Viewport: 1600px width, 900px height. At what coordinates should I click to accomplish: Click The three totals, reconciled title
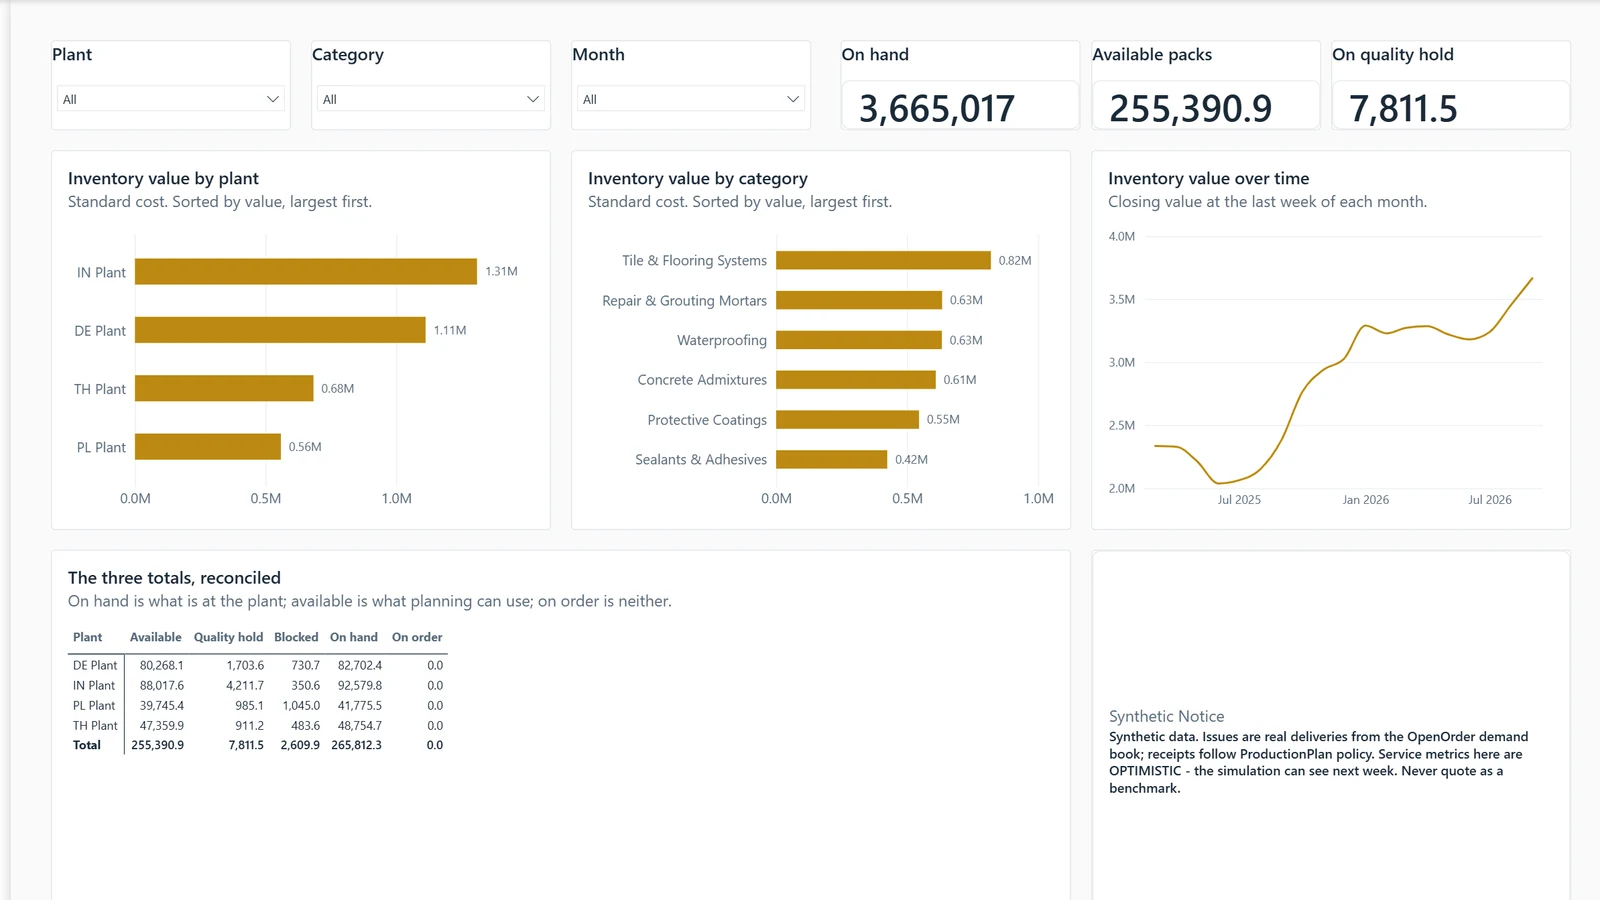coord(174,578)
